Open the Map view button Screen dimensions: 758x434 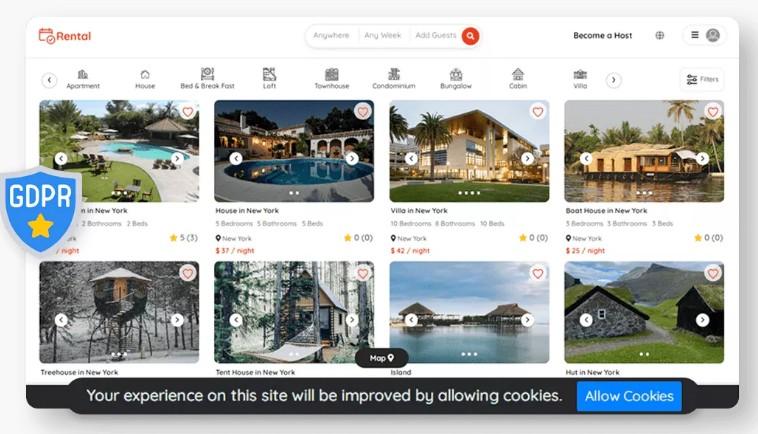[x=381, y=358]
